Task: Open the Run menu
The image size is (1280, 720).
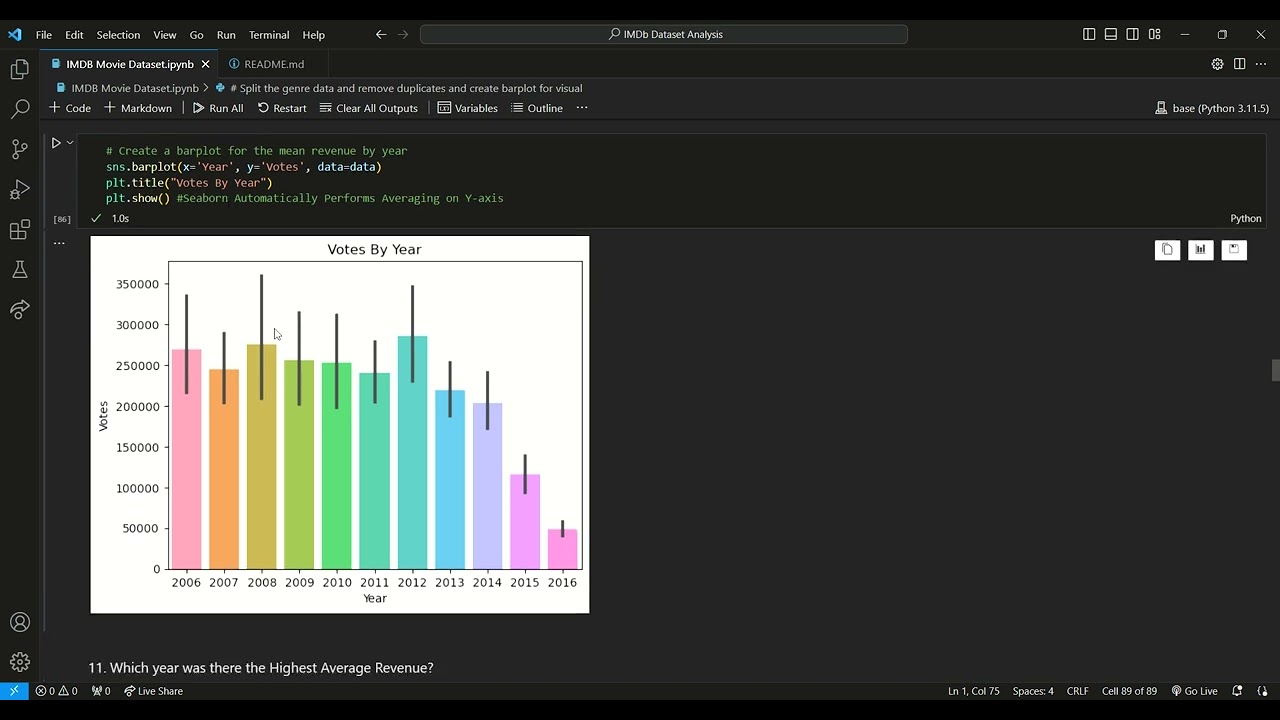Action: (226, 34)
